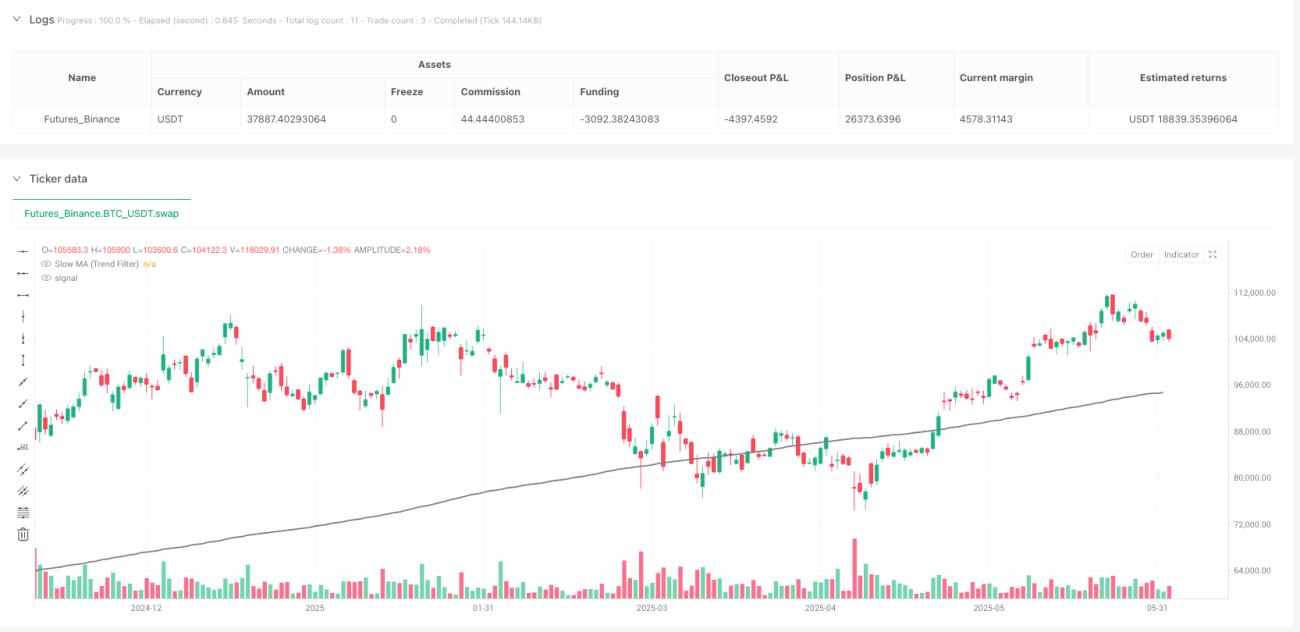Click the 2025-03 date axis label
The image size is (1300, 632).
coord(652,608)
